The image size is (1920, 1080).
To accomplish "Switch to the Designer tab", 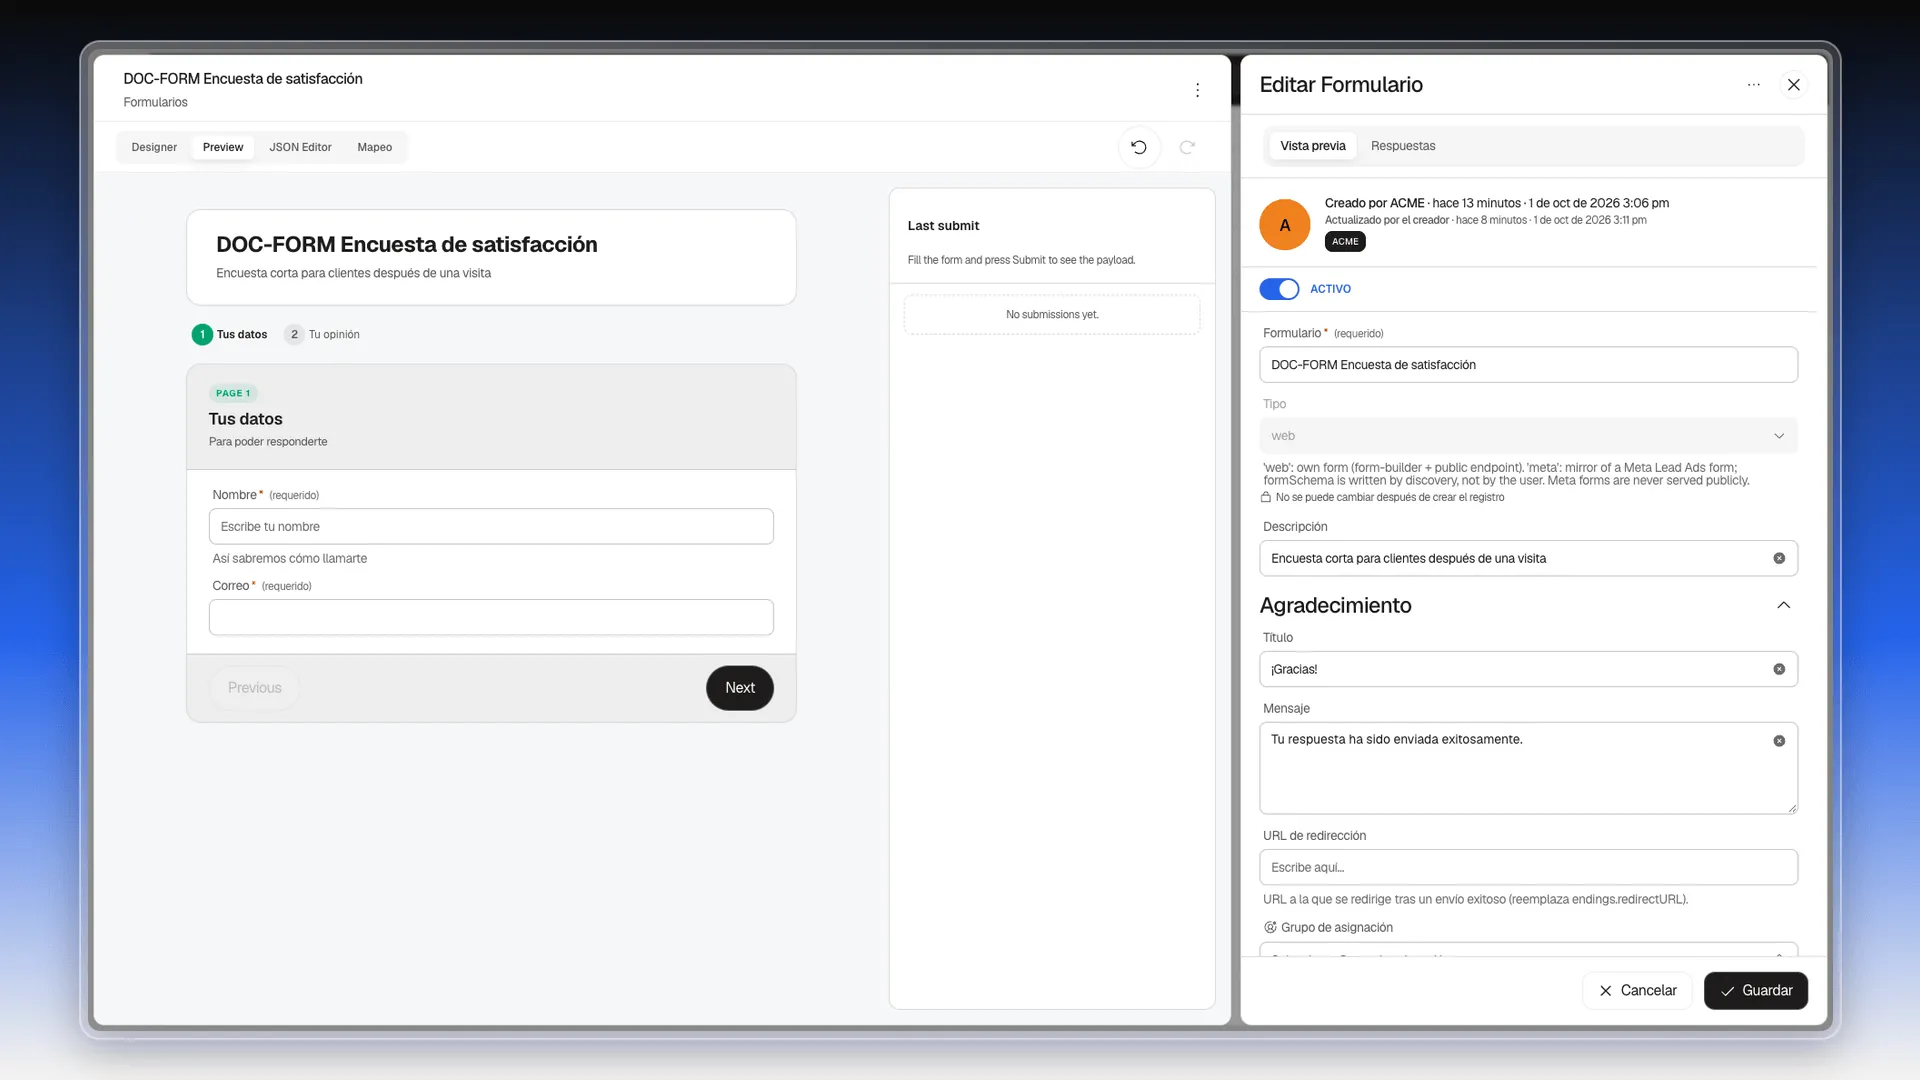I will click(154, 147).
